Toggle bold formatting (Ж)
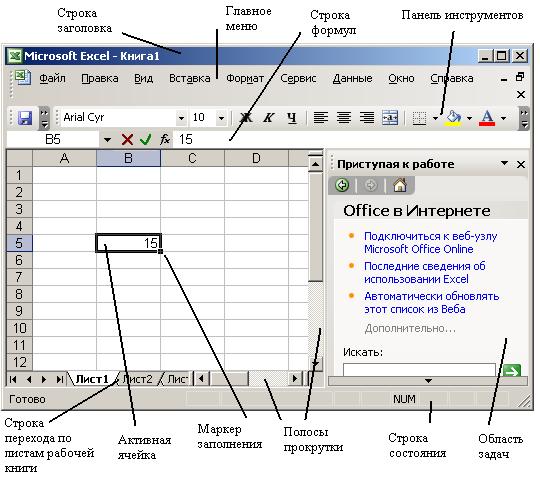540x479 pixels. tap(246, 118)
